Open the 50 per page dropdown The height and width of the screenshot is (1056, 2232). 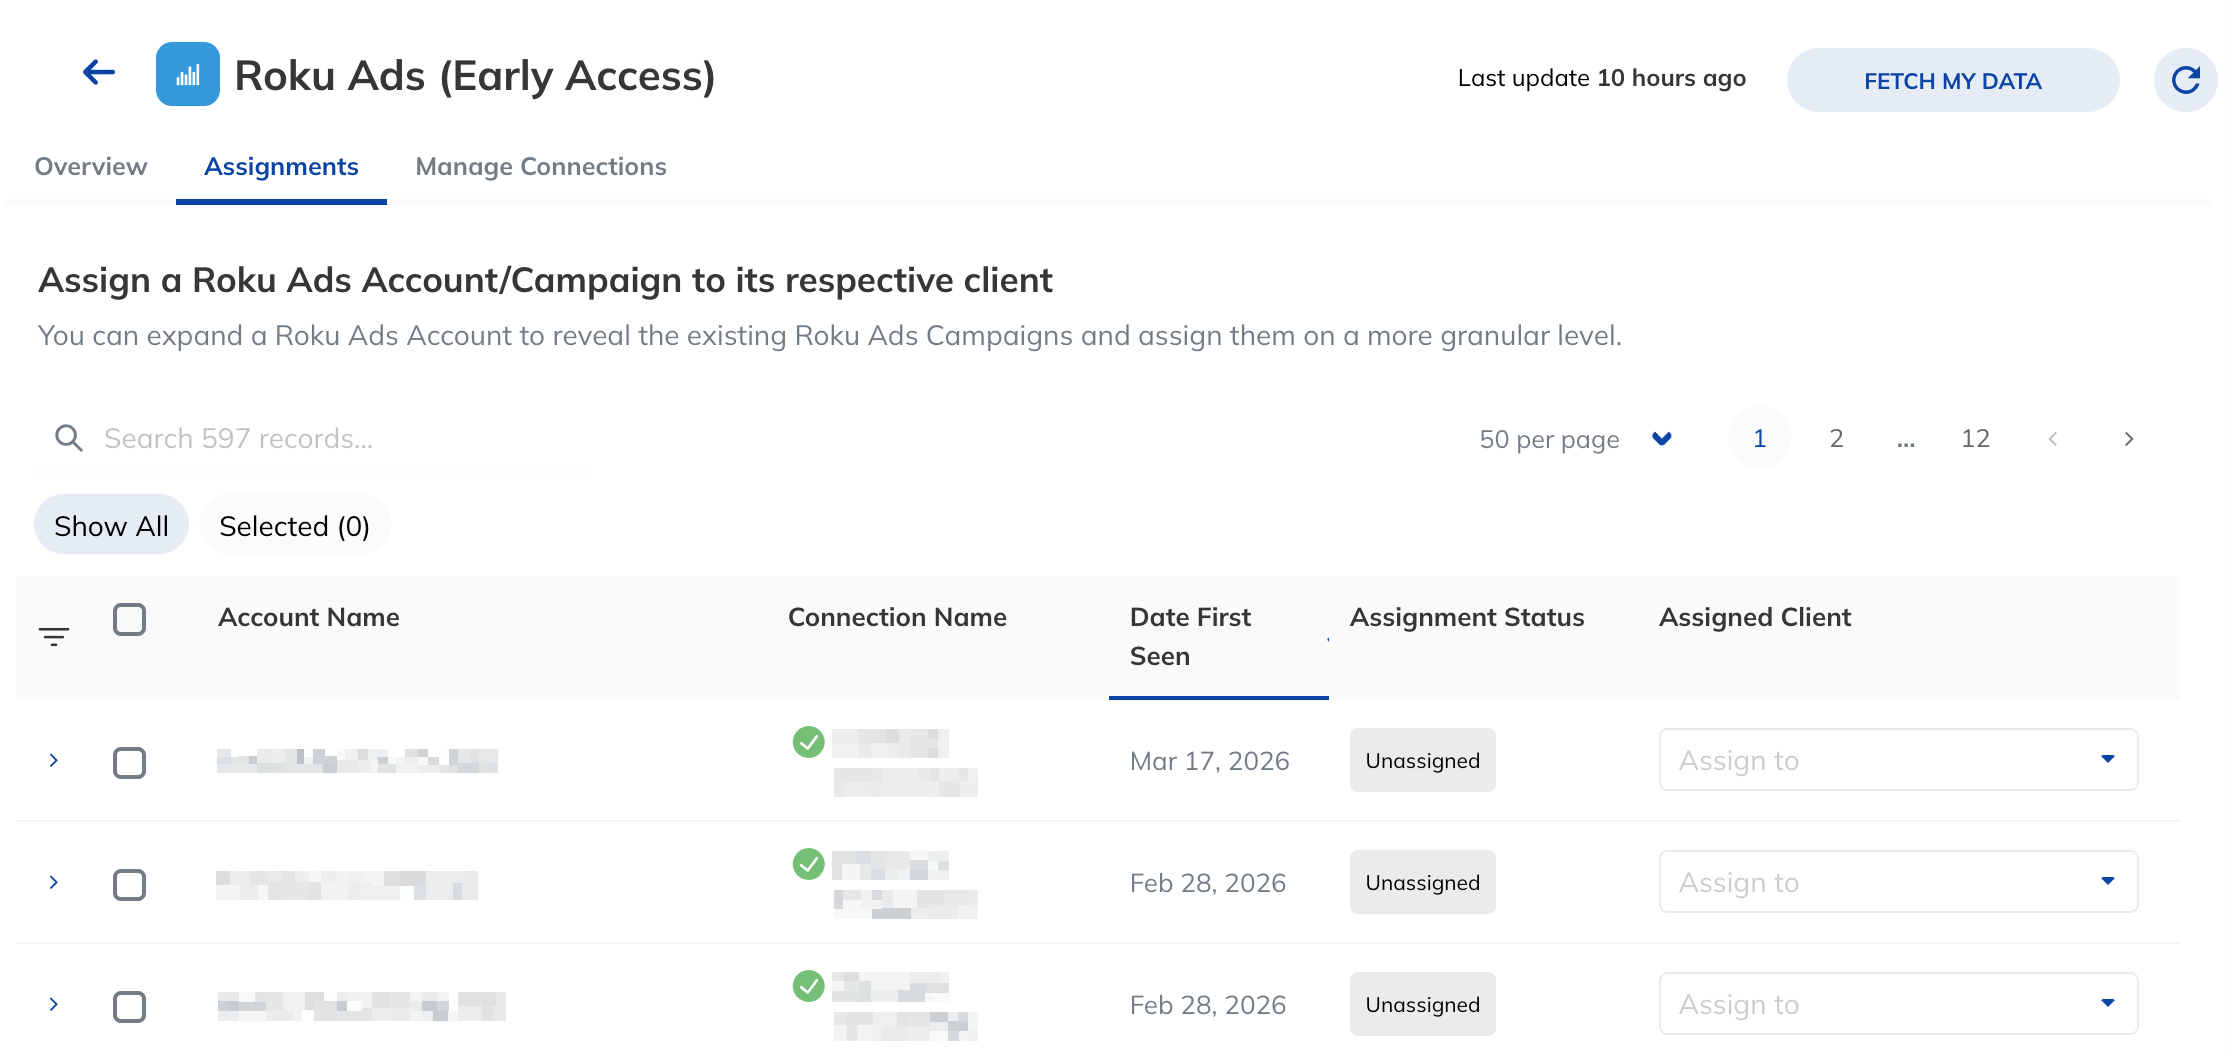(x=1576, y=439)
